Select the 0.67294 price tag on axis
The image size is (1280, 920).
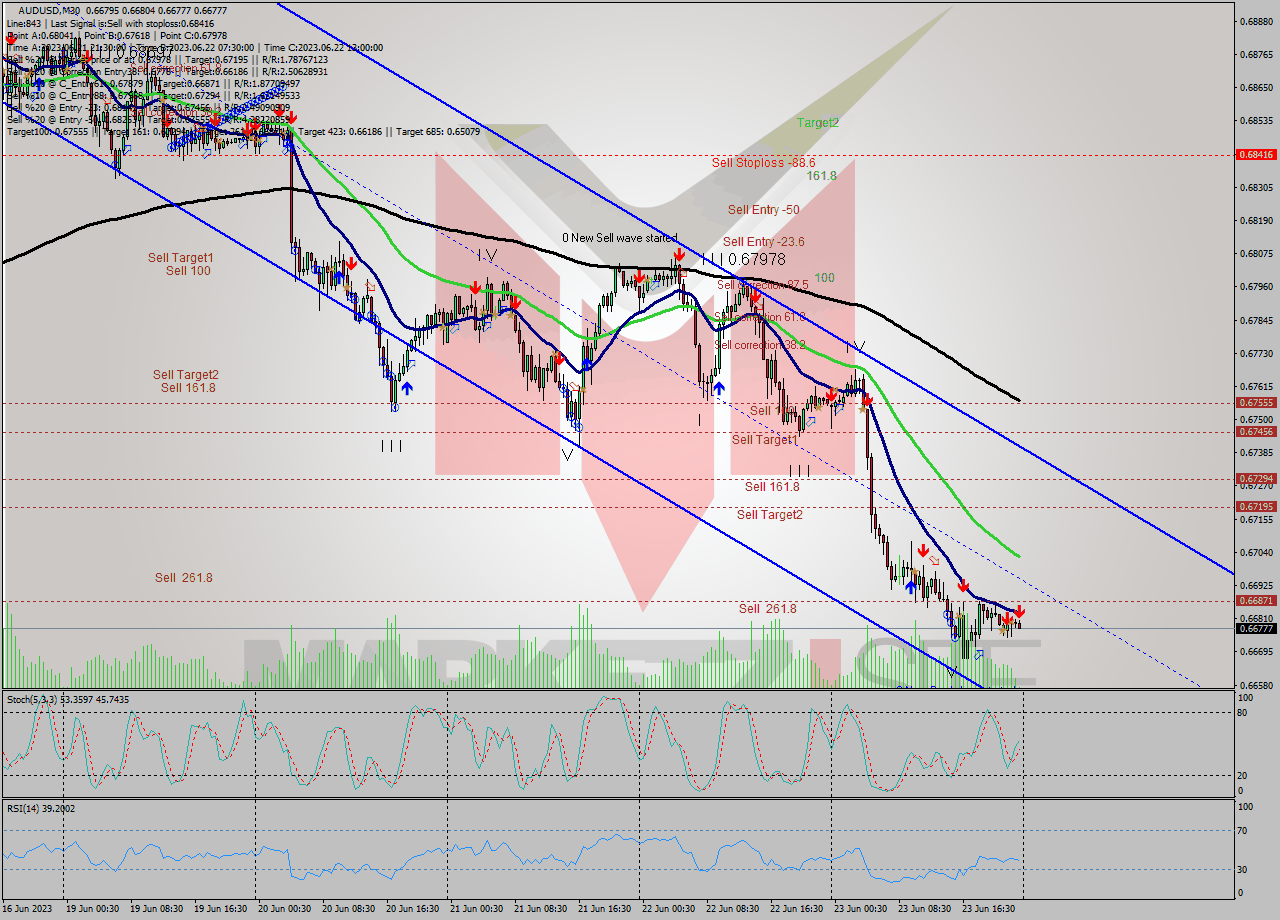(1256, 479)
